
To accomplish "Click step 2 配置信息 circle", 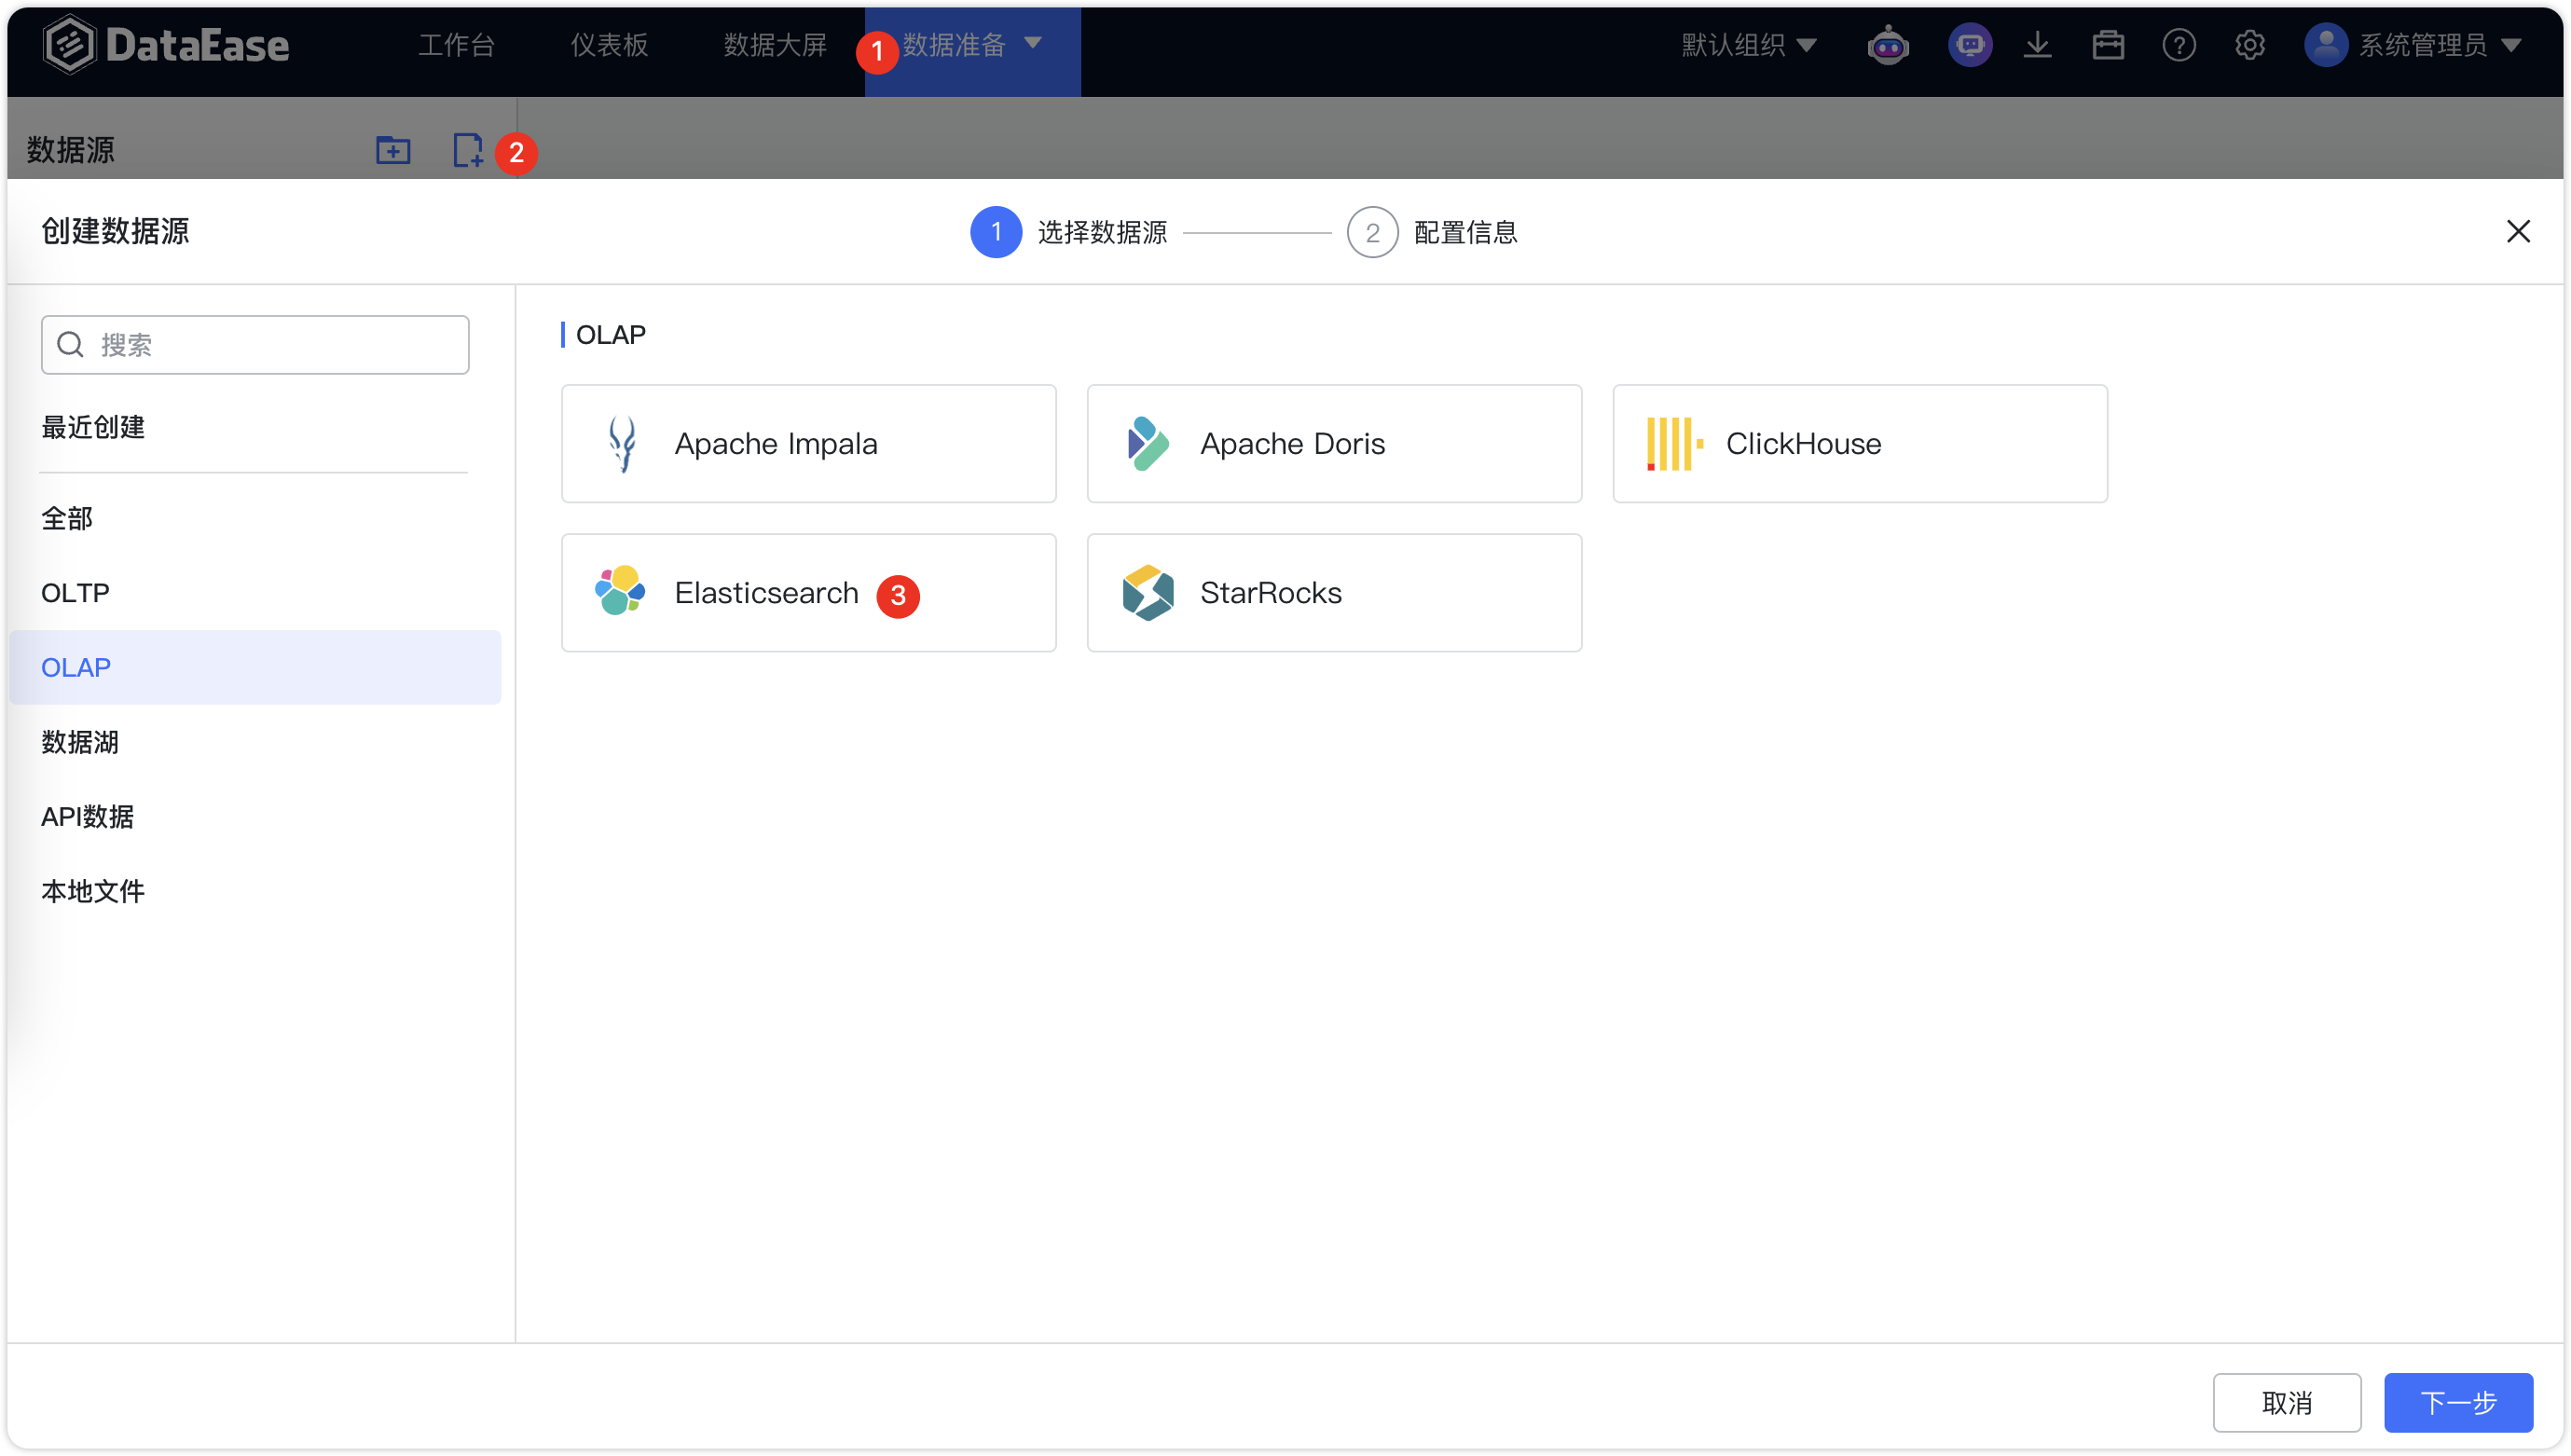I will tap(1372, 232).
